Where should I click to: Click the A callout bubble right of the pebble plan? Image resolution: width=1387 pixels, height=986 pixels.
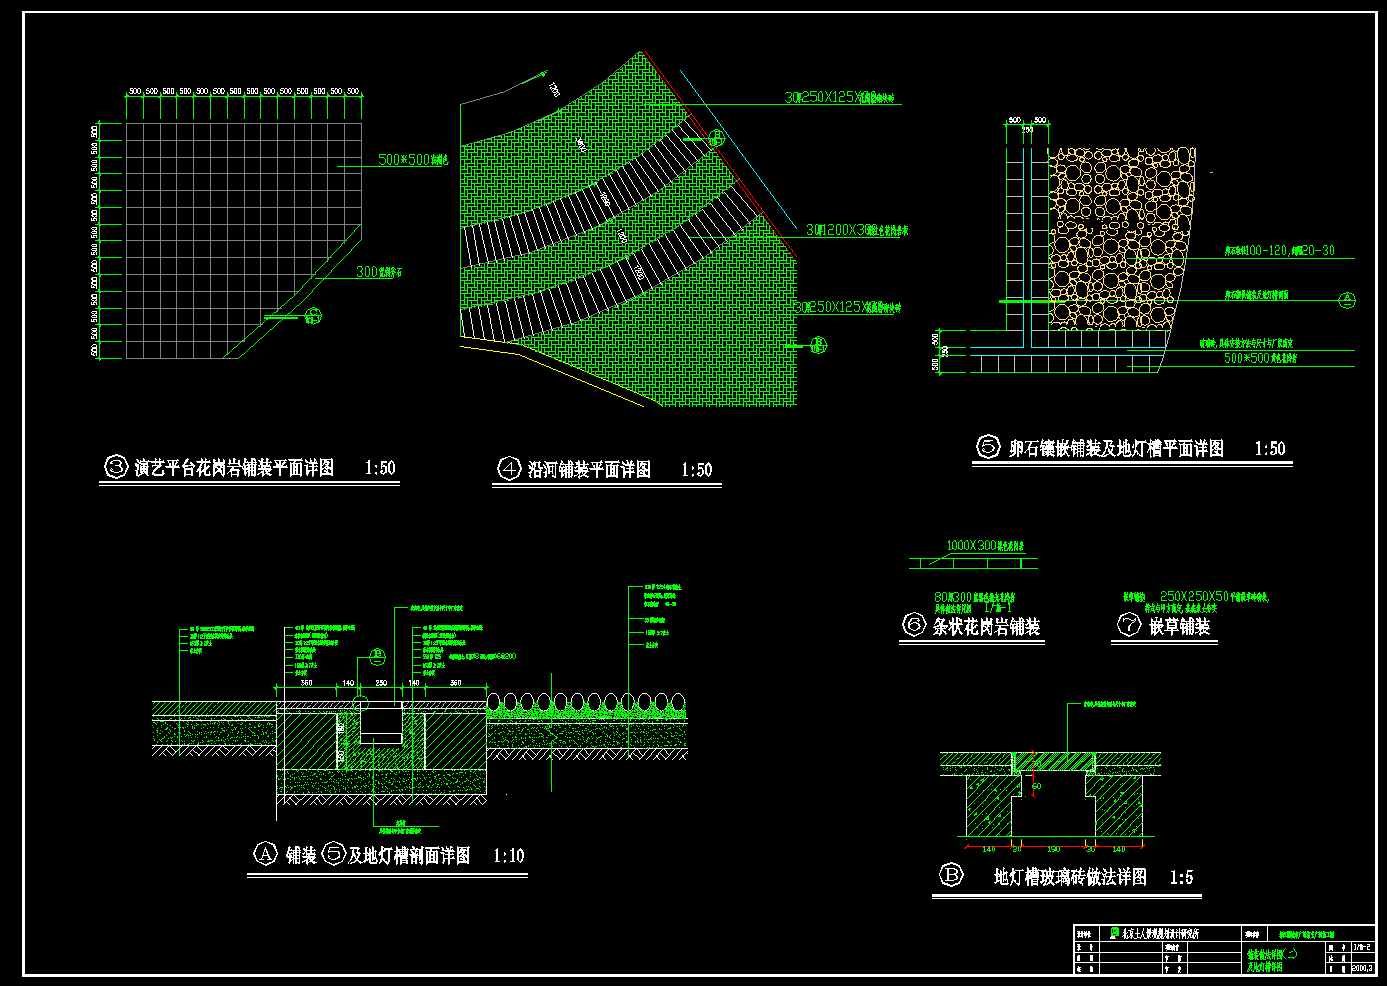pyautogui.click(x=1346, y=300)
